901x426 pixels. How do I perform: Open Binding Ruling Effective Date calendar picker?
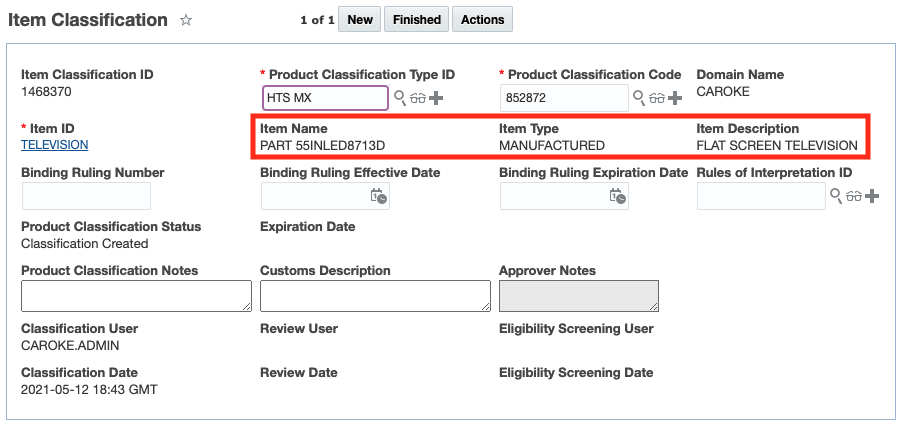click(x=378, y=196)
